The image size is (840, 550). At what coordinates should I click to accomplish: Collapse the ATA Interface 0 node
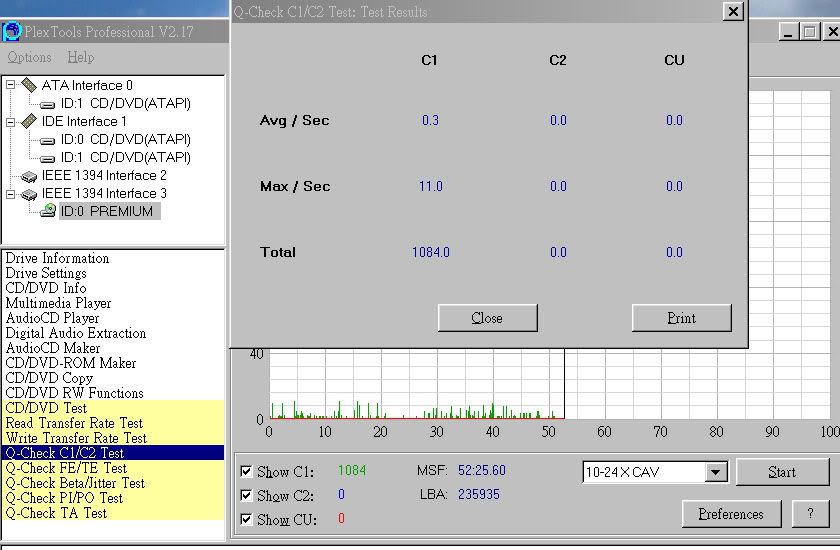tap(10, 85)
